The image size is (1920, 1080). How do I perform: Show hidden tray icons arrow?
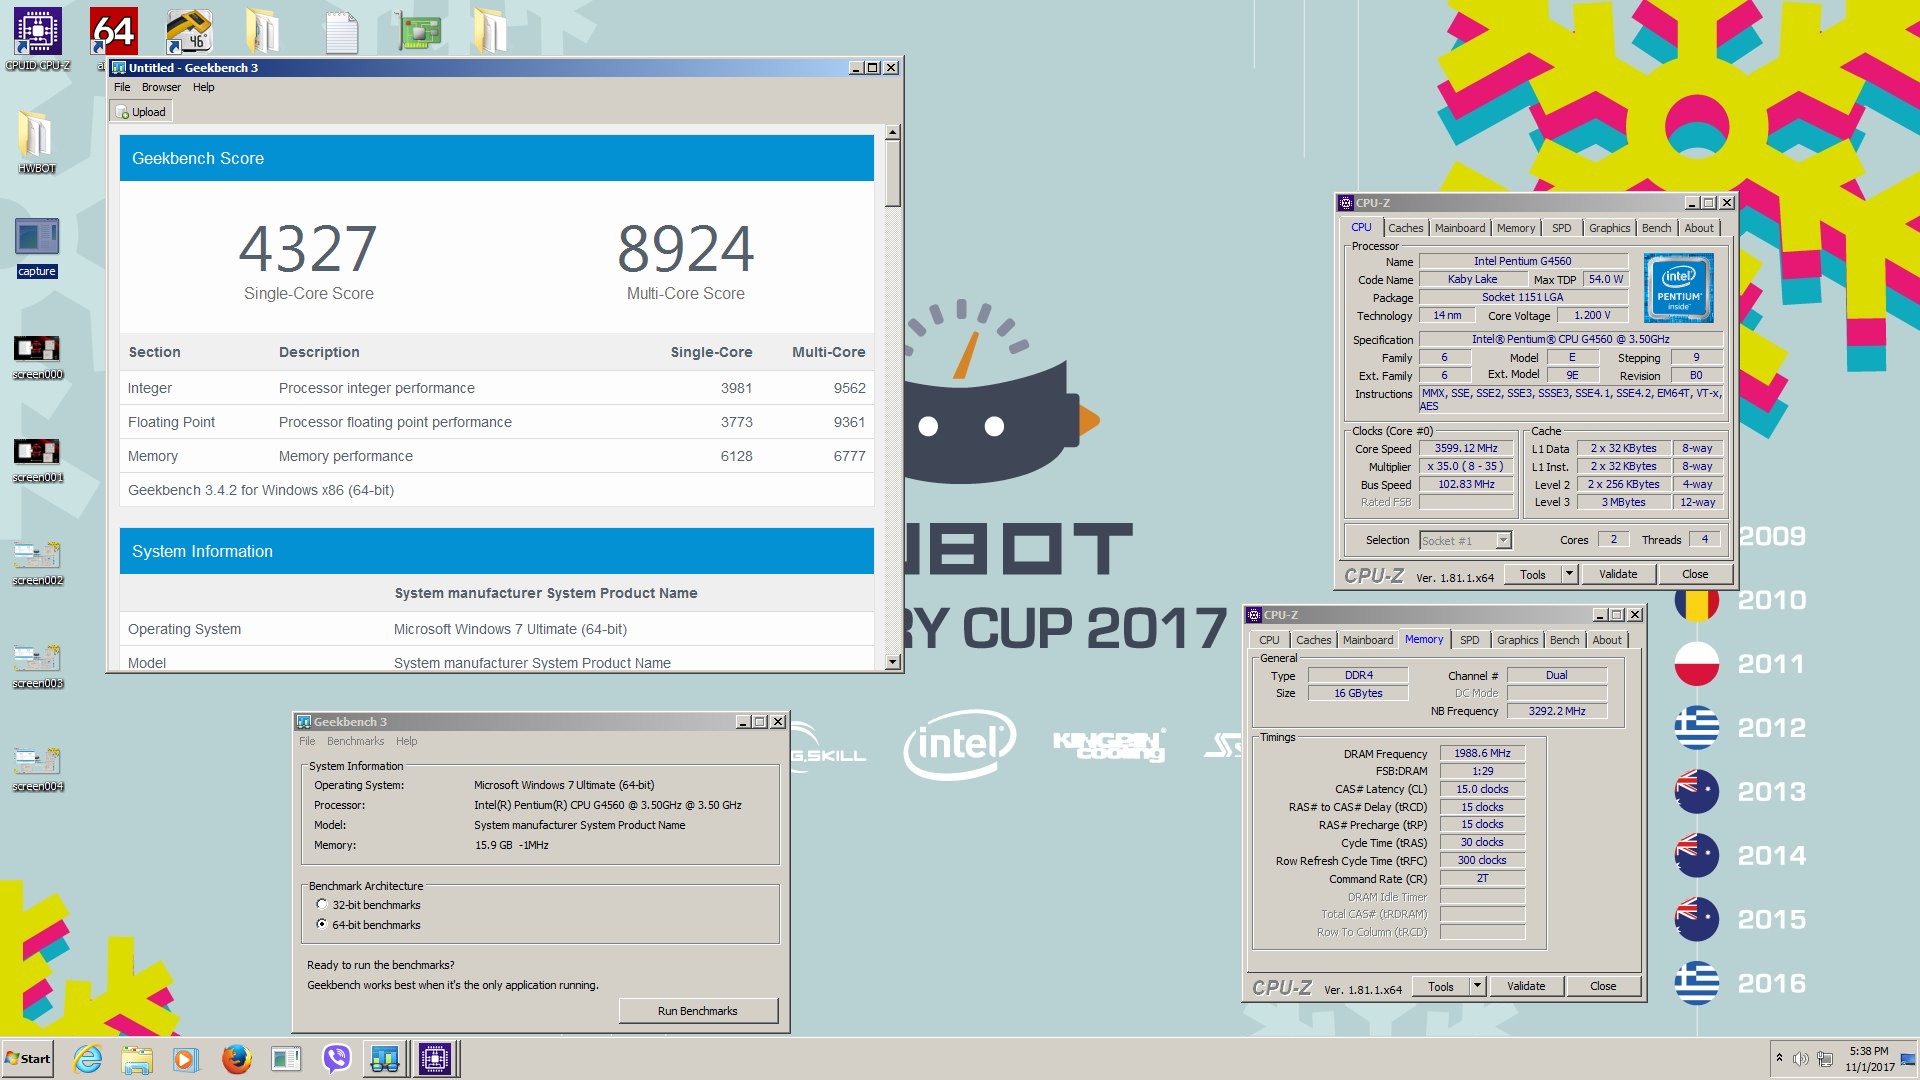click(1779, 1058)
